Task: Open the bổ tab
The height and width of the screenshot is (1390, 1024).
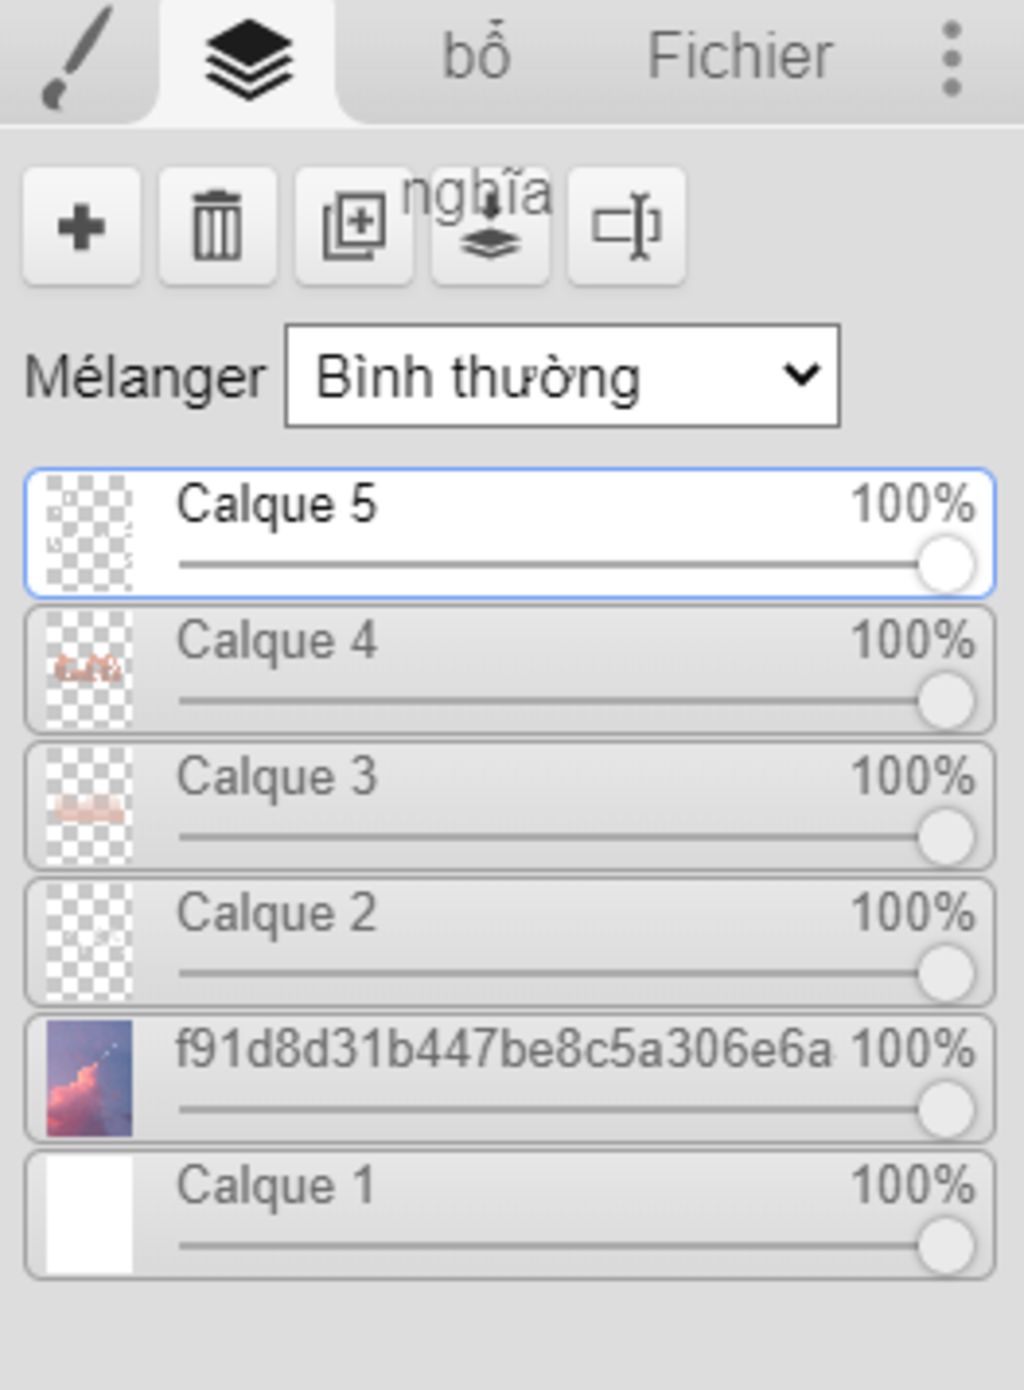Action: 476,56
